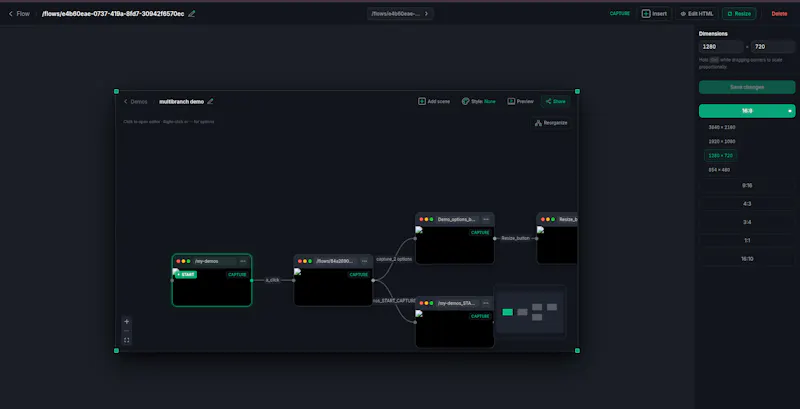Screen dimensions: 800x409
Task: Click the /flows/84a2890 node title
Action: click(334, 261)
